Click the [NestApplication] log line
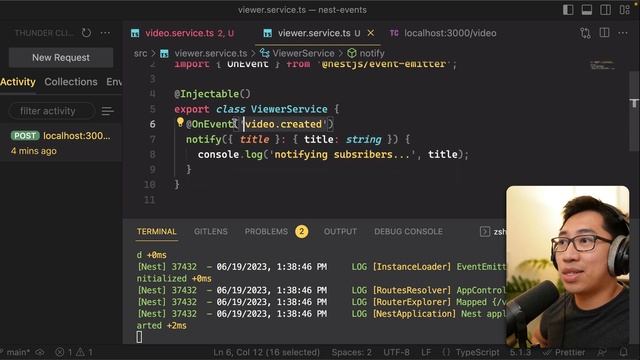 [321, 314]
